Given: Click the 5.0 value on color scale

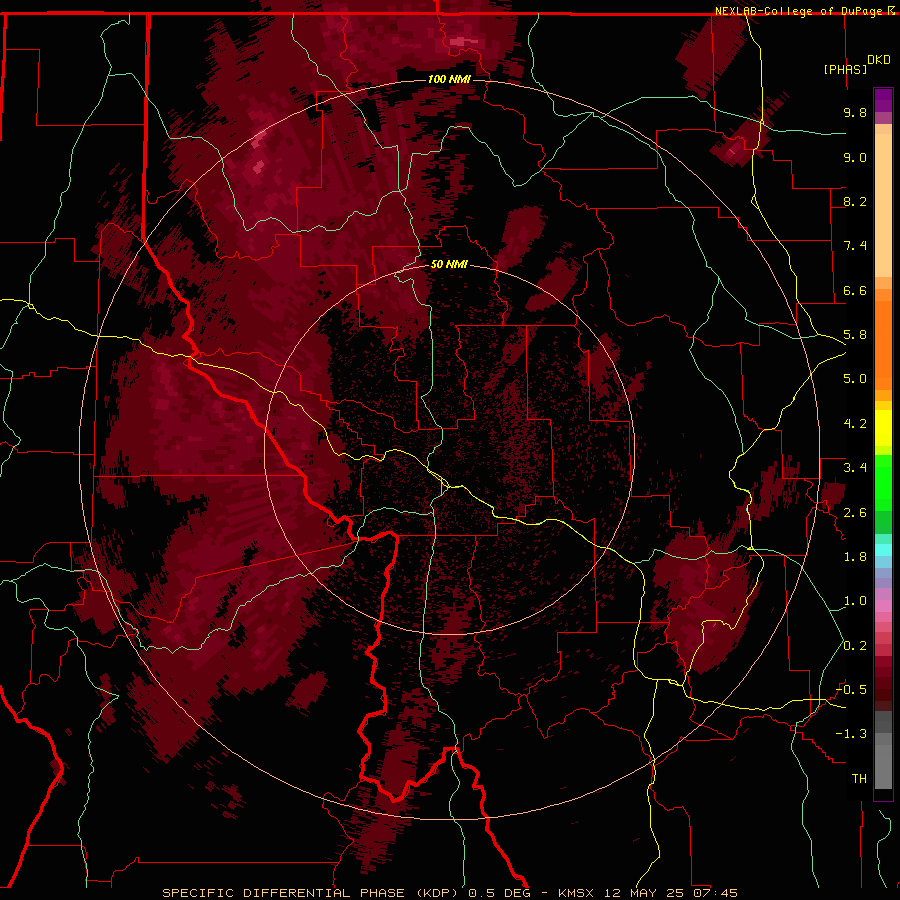Looking at the screenshot, I should (855, 379).
